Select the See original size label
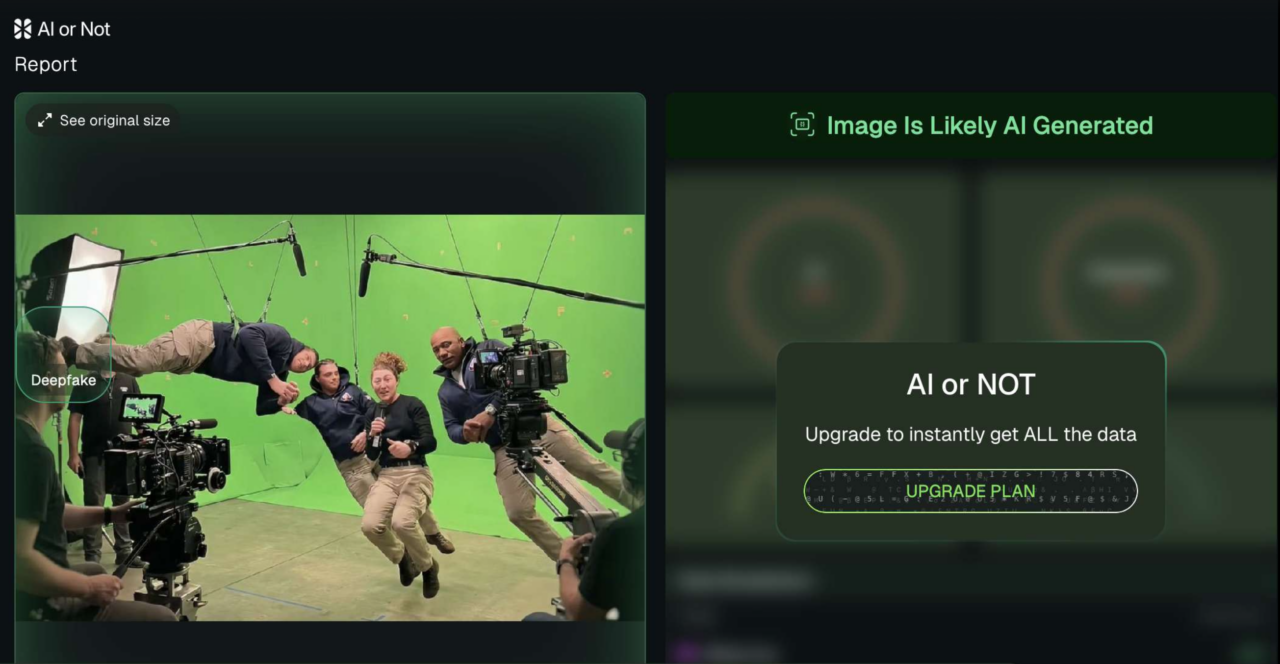 [114, 120]
